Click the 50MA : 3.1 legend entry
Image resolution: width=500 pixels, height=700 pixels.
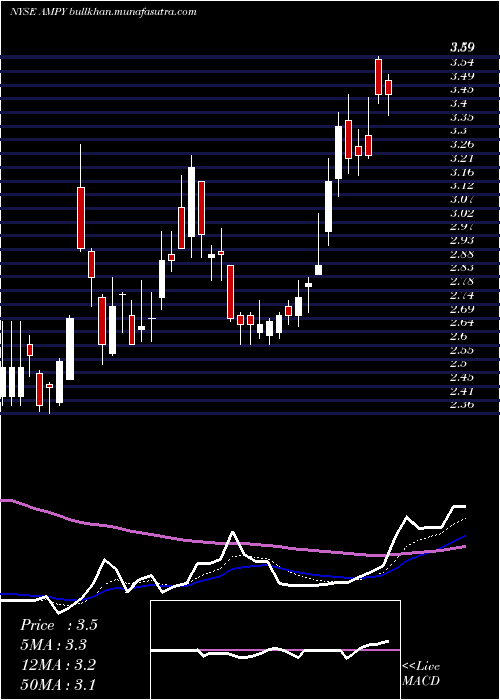58,684
